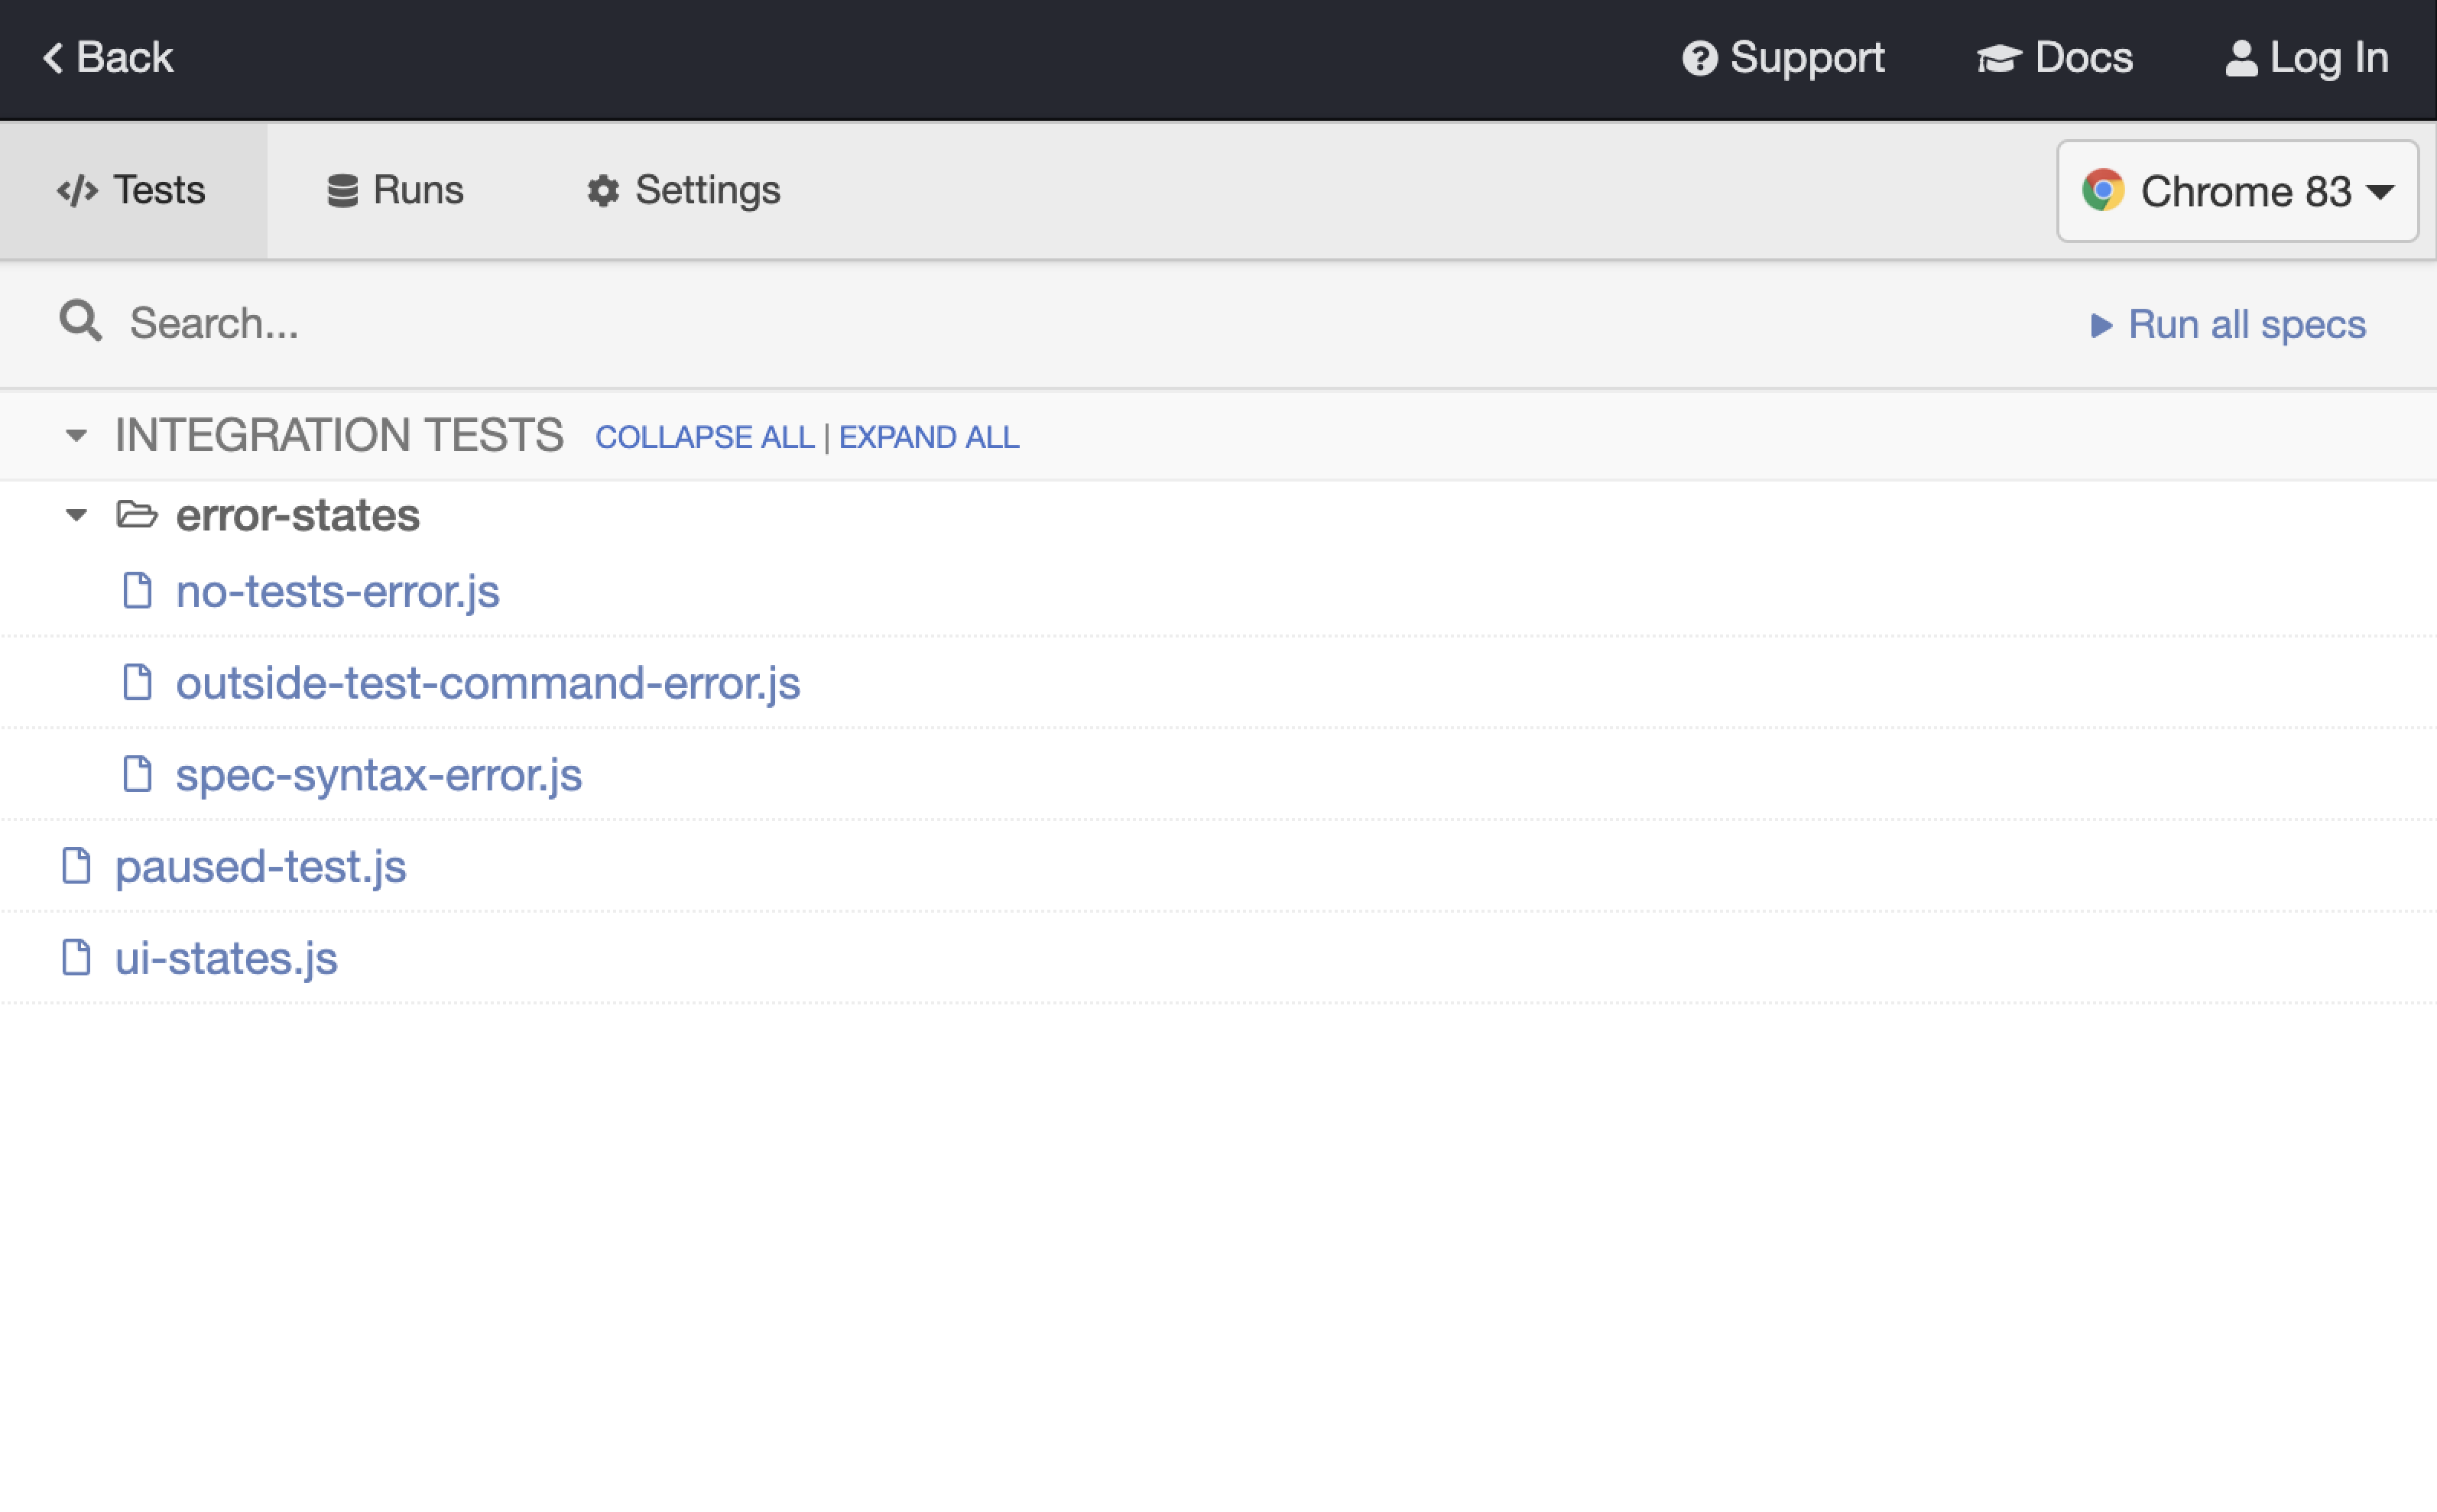2437x1512 pixels.
Task: Collapse the INTEGRATION TESTS section triangle
Action: pos(78,435)
